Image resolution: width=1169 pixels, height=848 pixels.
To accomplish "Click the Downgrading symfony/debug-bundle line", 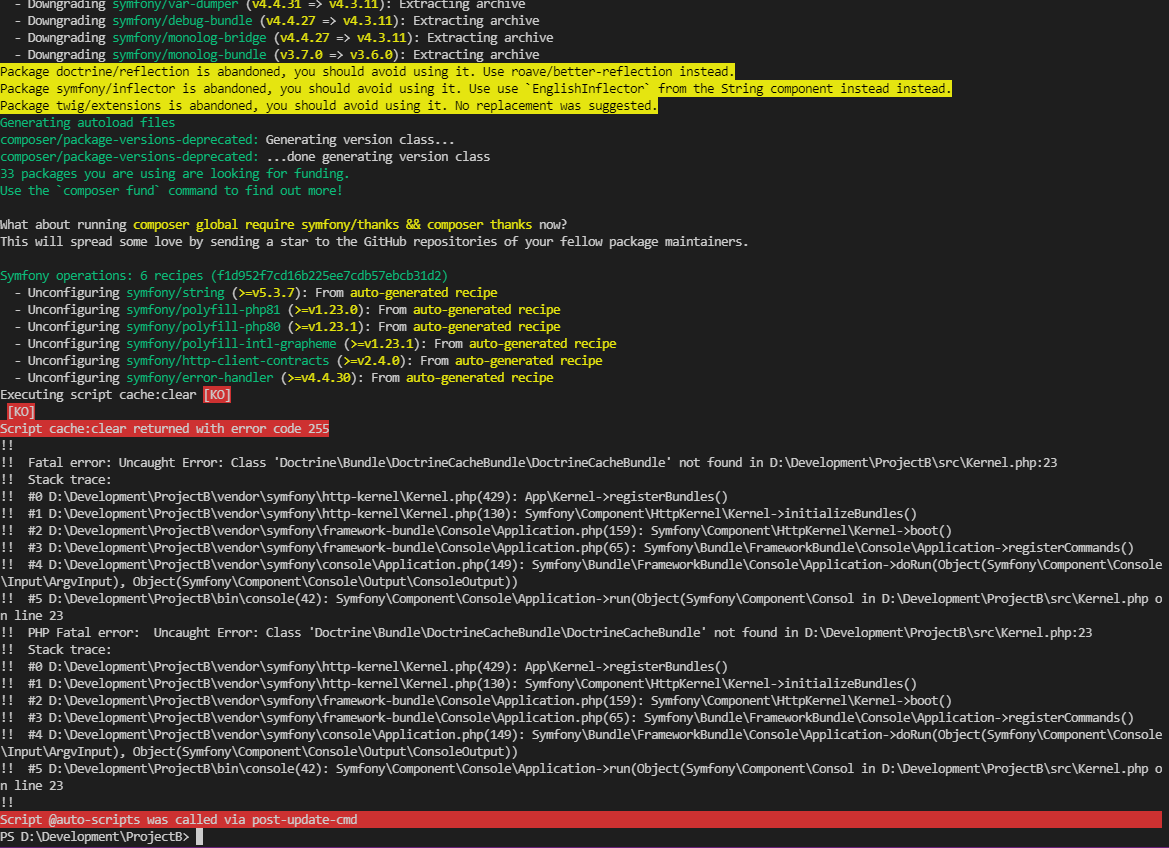I will point(277,21).
